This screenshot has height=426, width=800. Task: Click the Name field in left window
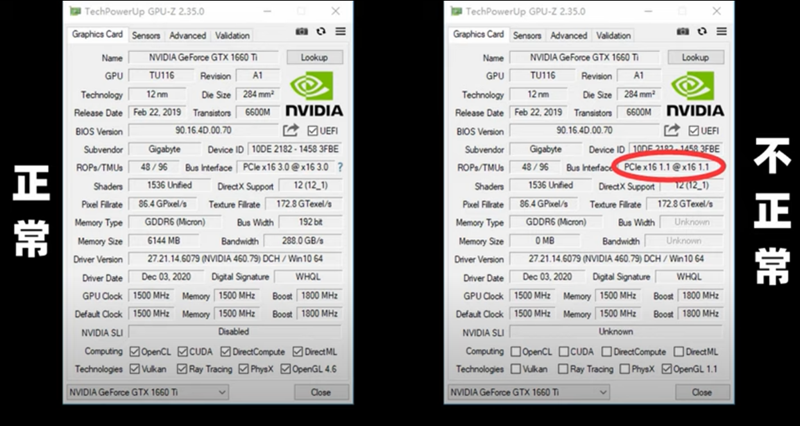tap(204, 57)
